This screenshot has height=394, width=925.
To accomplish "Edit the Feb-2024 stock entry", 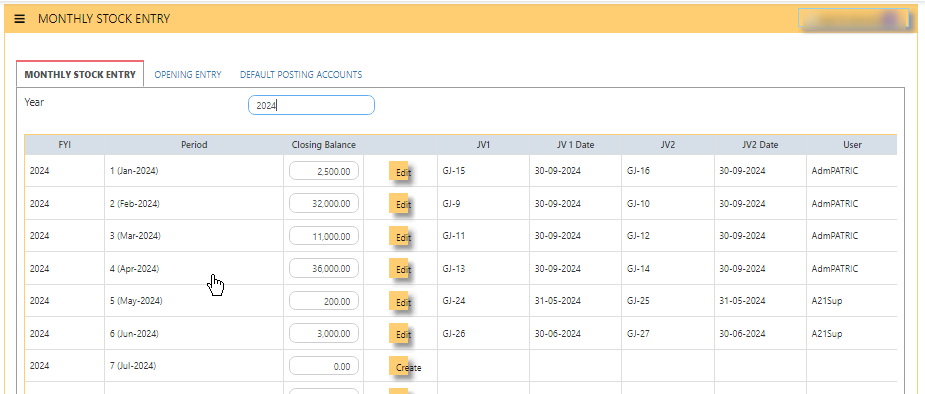I will coord(399,204).
